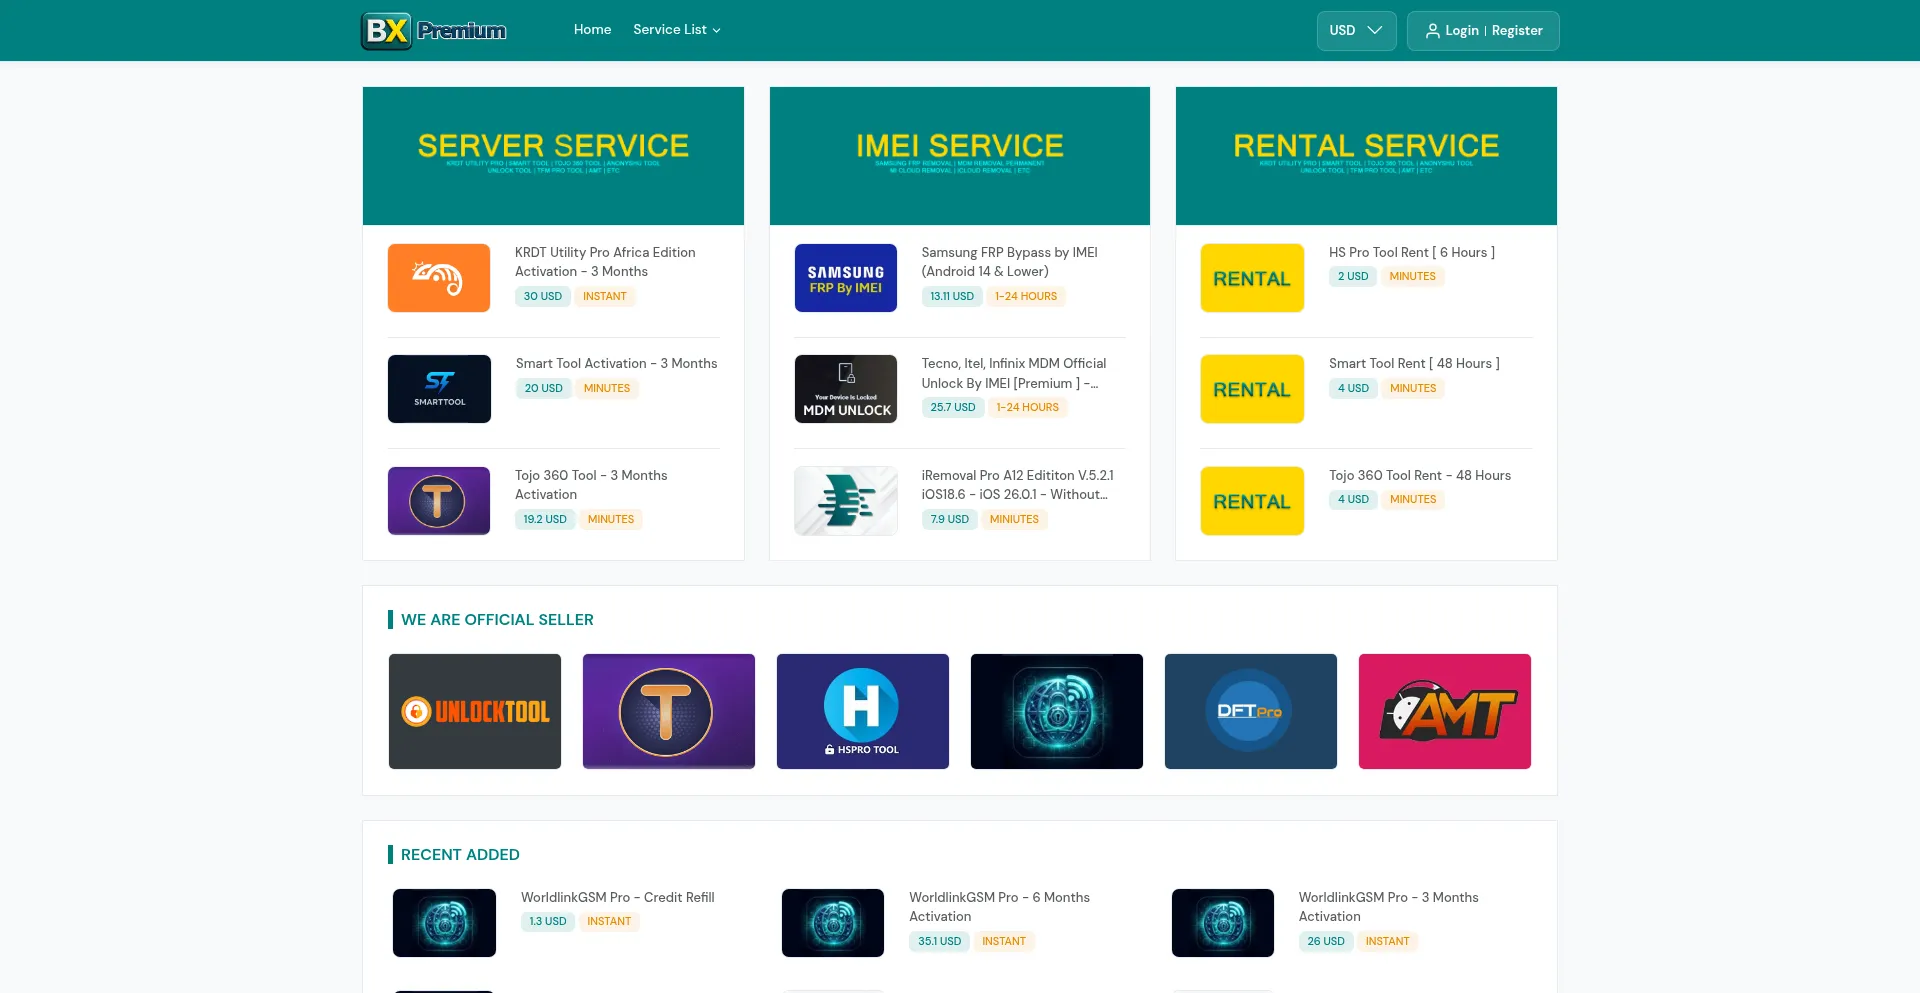This screenshot has width=1920, height=993.
Task: Click the user icon beside Login
Action: click(1433, 31)
